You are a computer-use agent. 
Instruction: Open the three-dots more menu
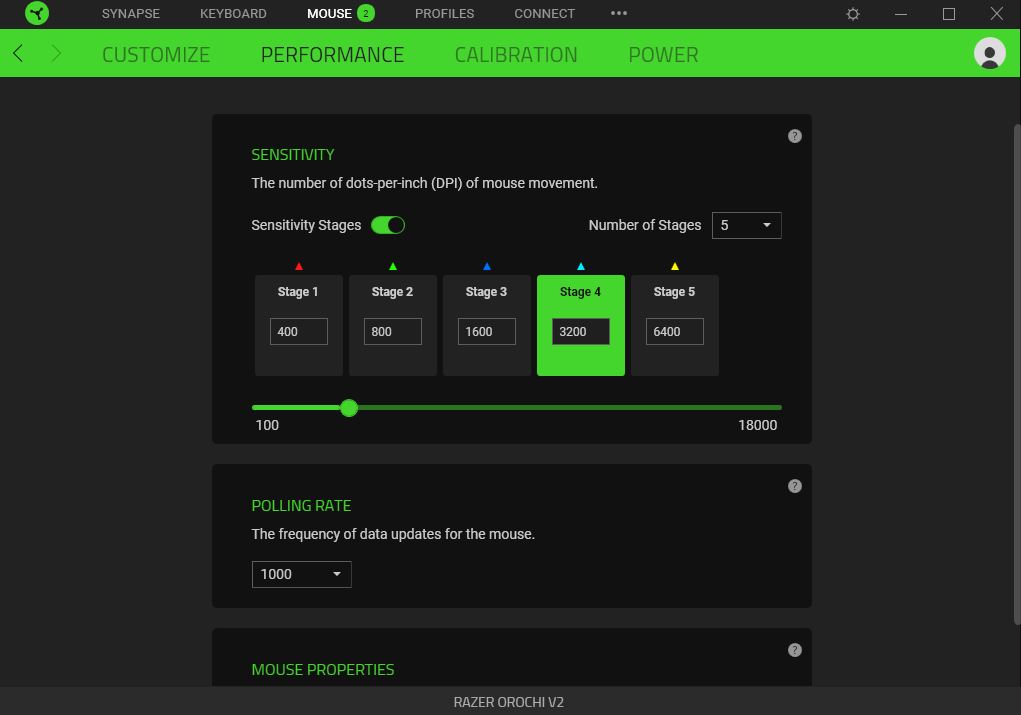(x=619, y=14)
